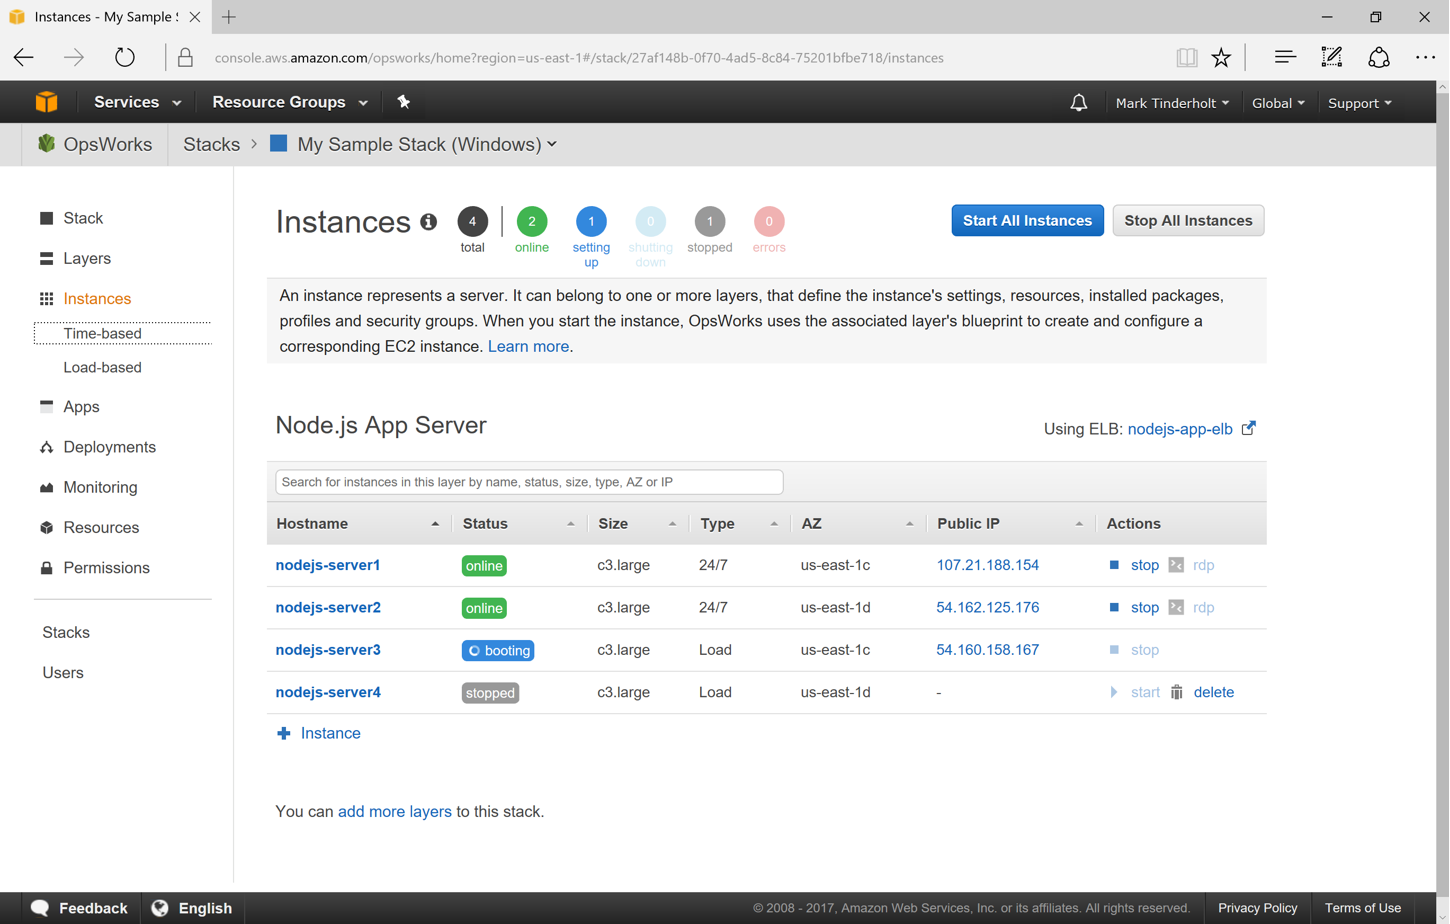1450x924 pixels.
Task: Click the OpsWorks leaf logo
Action: pos(46,143)
